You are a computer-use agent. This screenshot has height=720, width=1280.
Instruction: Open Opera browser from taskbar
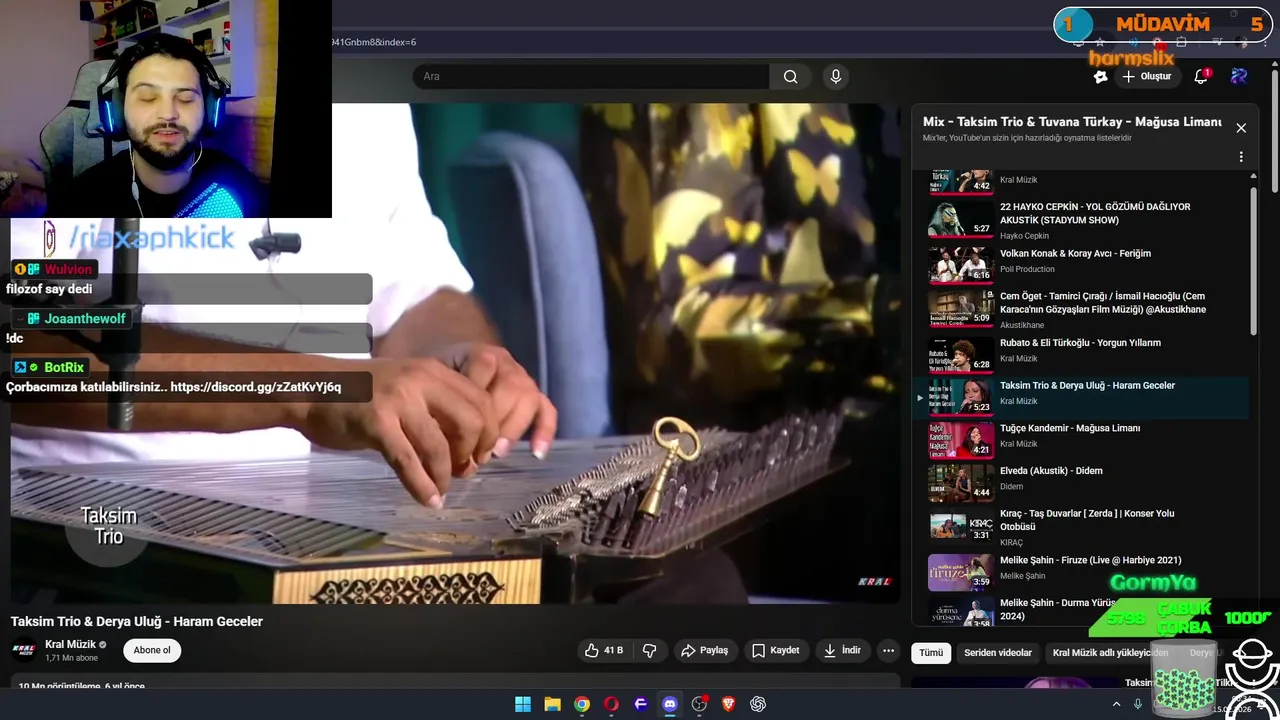point(611,704)
